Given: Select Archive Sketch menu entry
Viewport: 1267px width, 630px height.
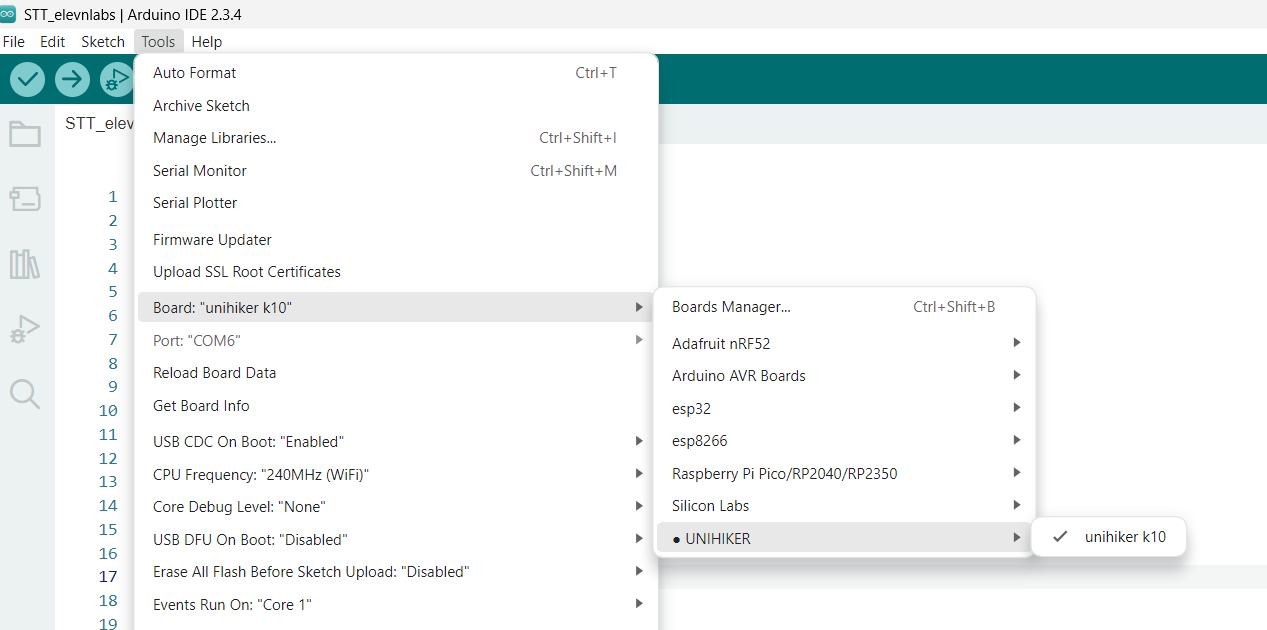Looking at the screenshot, I should pyautogui.click(x=396, y=106).
